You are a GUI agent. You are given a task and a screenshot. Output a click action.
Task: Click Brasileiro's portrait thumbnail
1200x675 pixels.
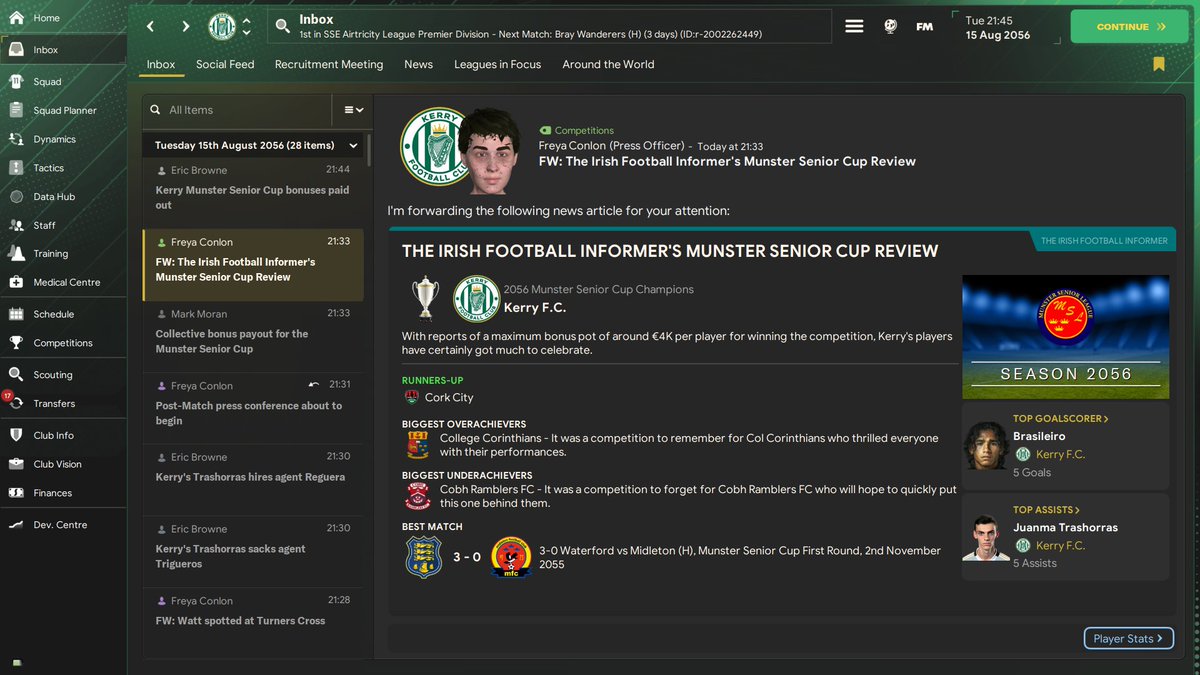pos(986,445)
